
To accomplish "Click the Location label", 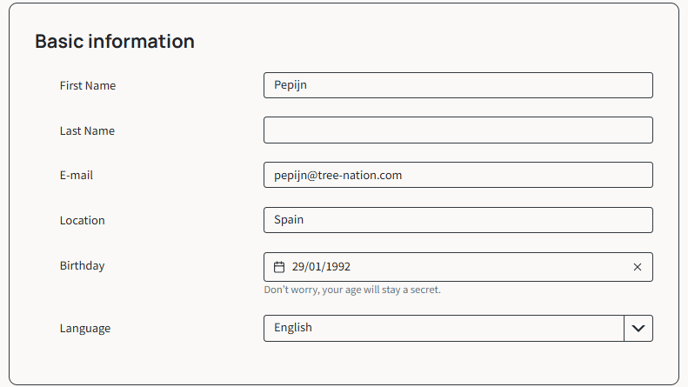I will [x=82, y=220].
